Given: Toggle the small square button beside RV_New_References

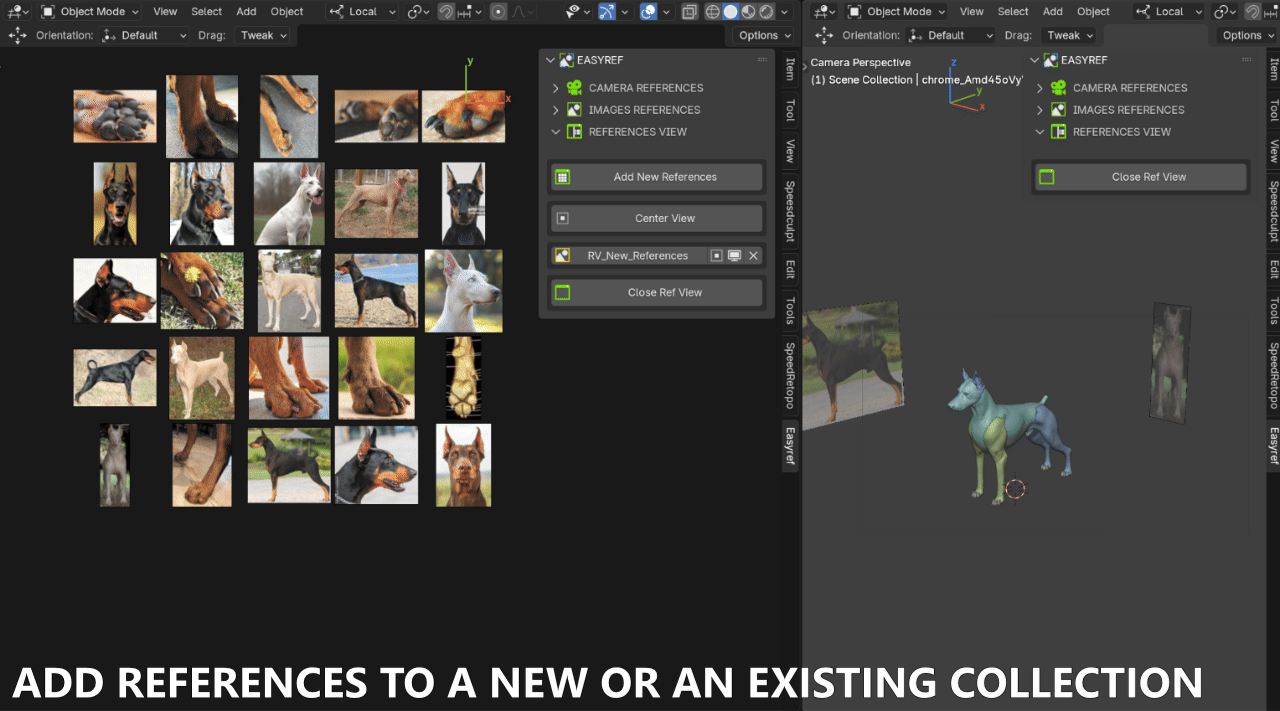Looking at the screenshot, I should click(x=716, y=255).
